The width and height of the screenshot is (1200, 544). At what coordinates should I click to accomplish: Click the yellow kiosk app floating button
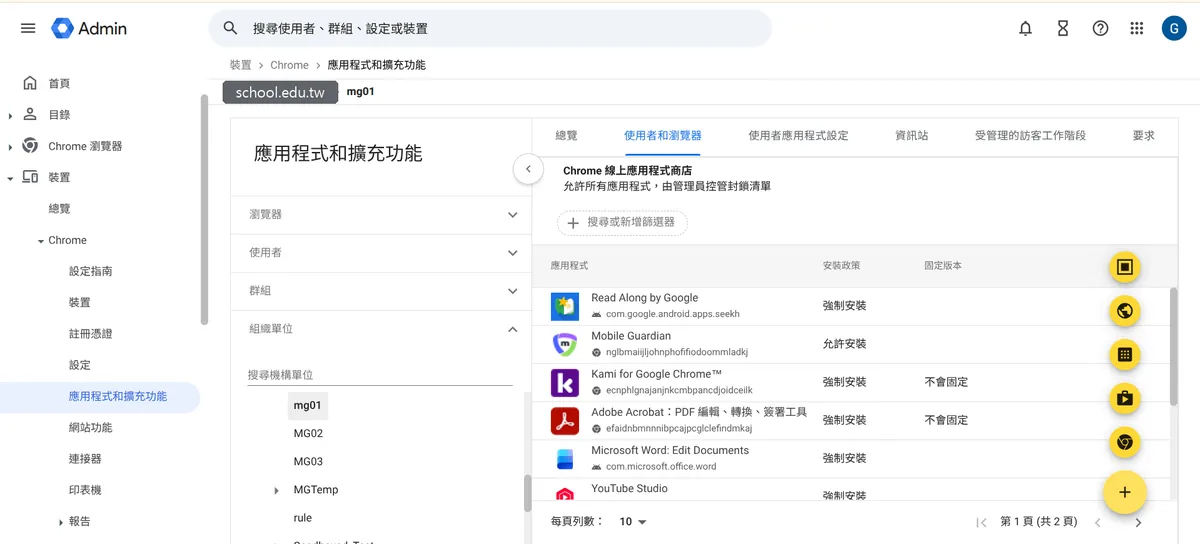click(1125, 267)
